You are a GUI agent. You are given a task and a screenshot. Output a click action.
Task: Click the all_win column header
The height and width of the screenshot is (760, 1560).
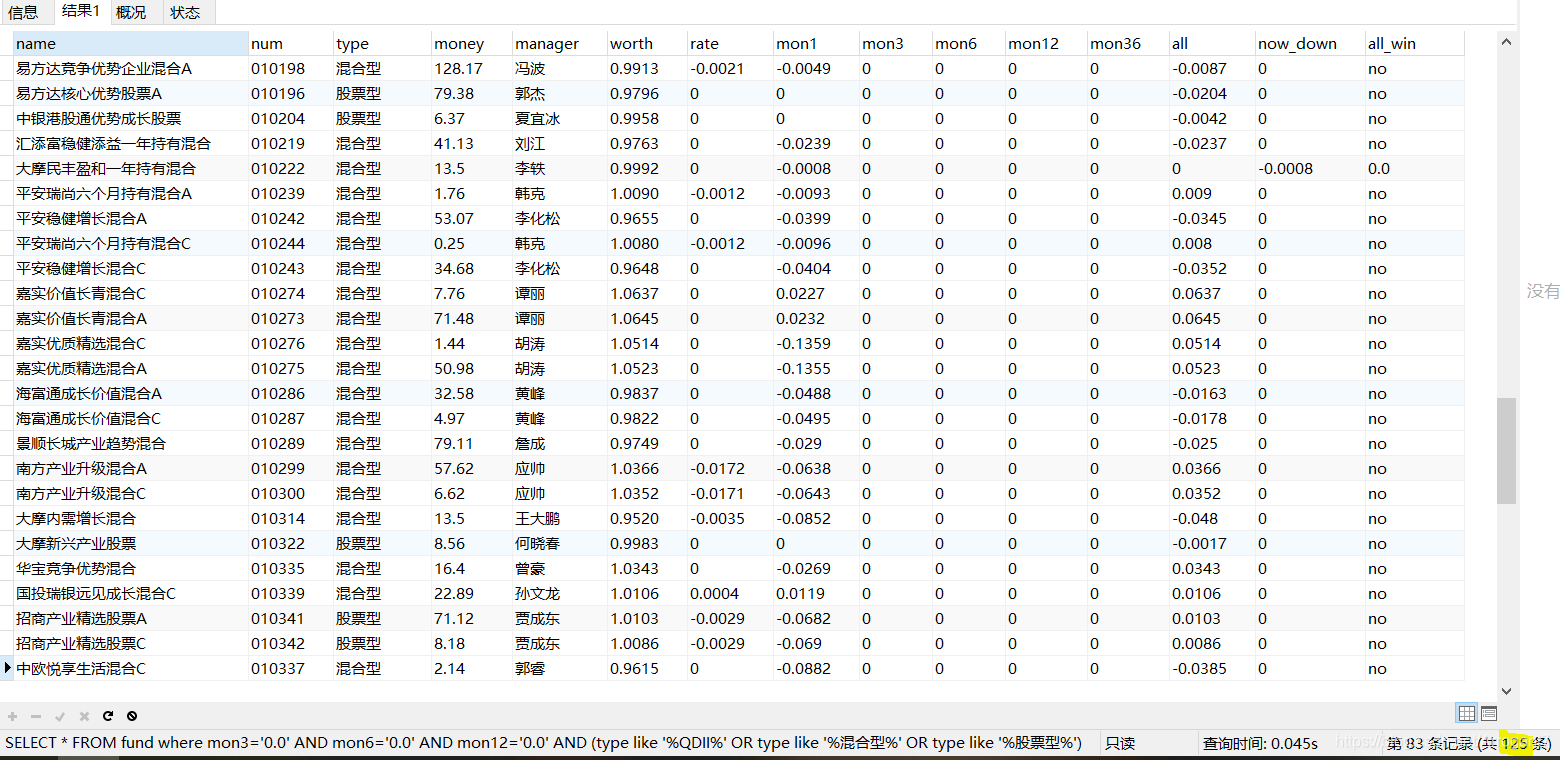coord(1414,43)
